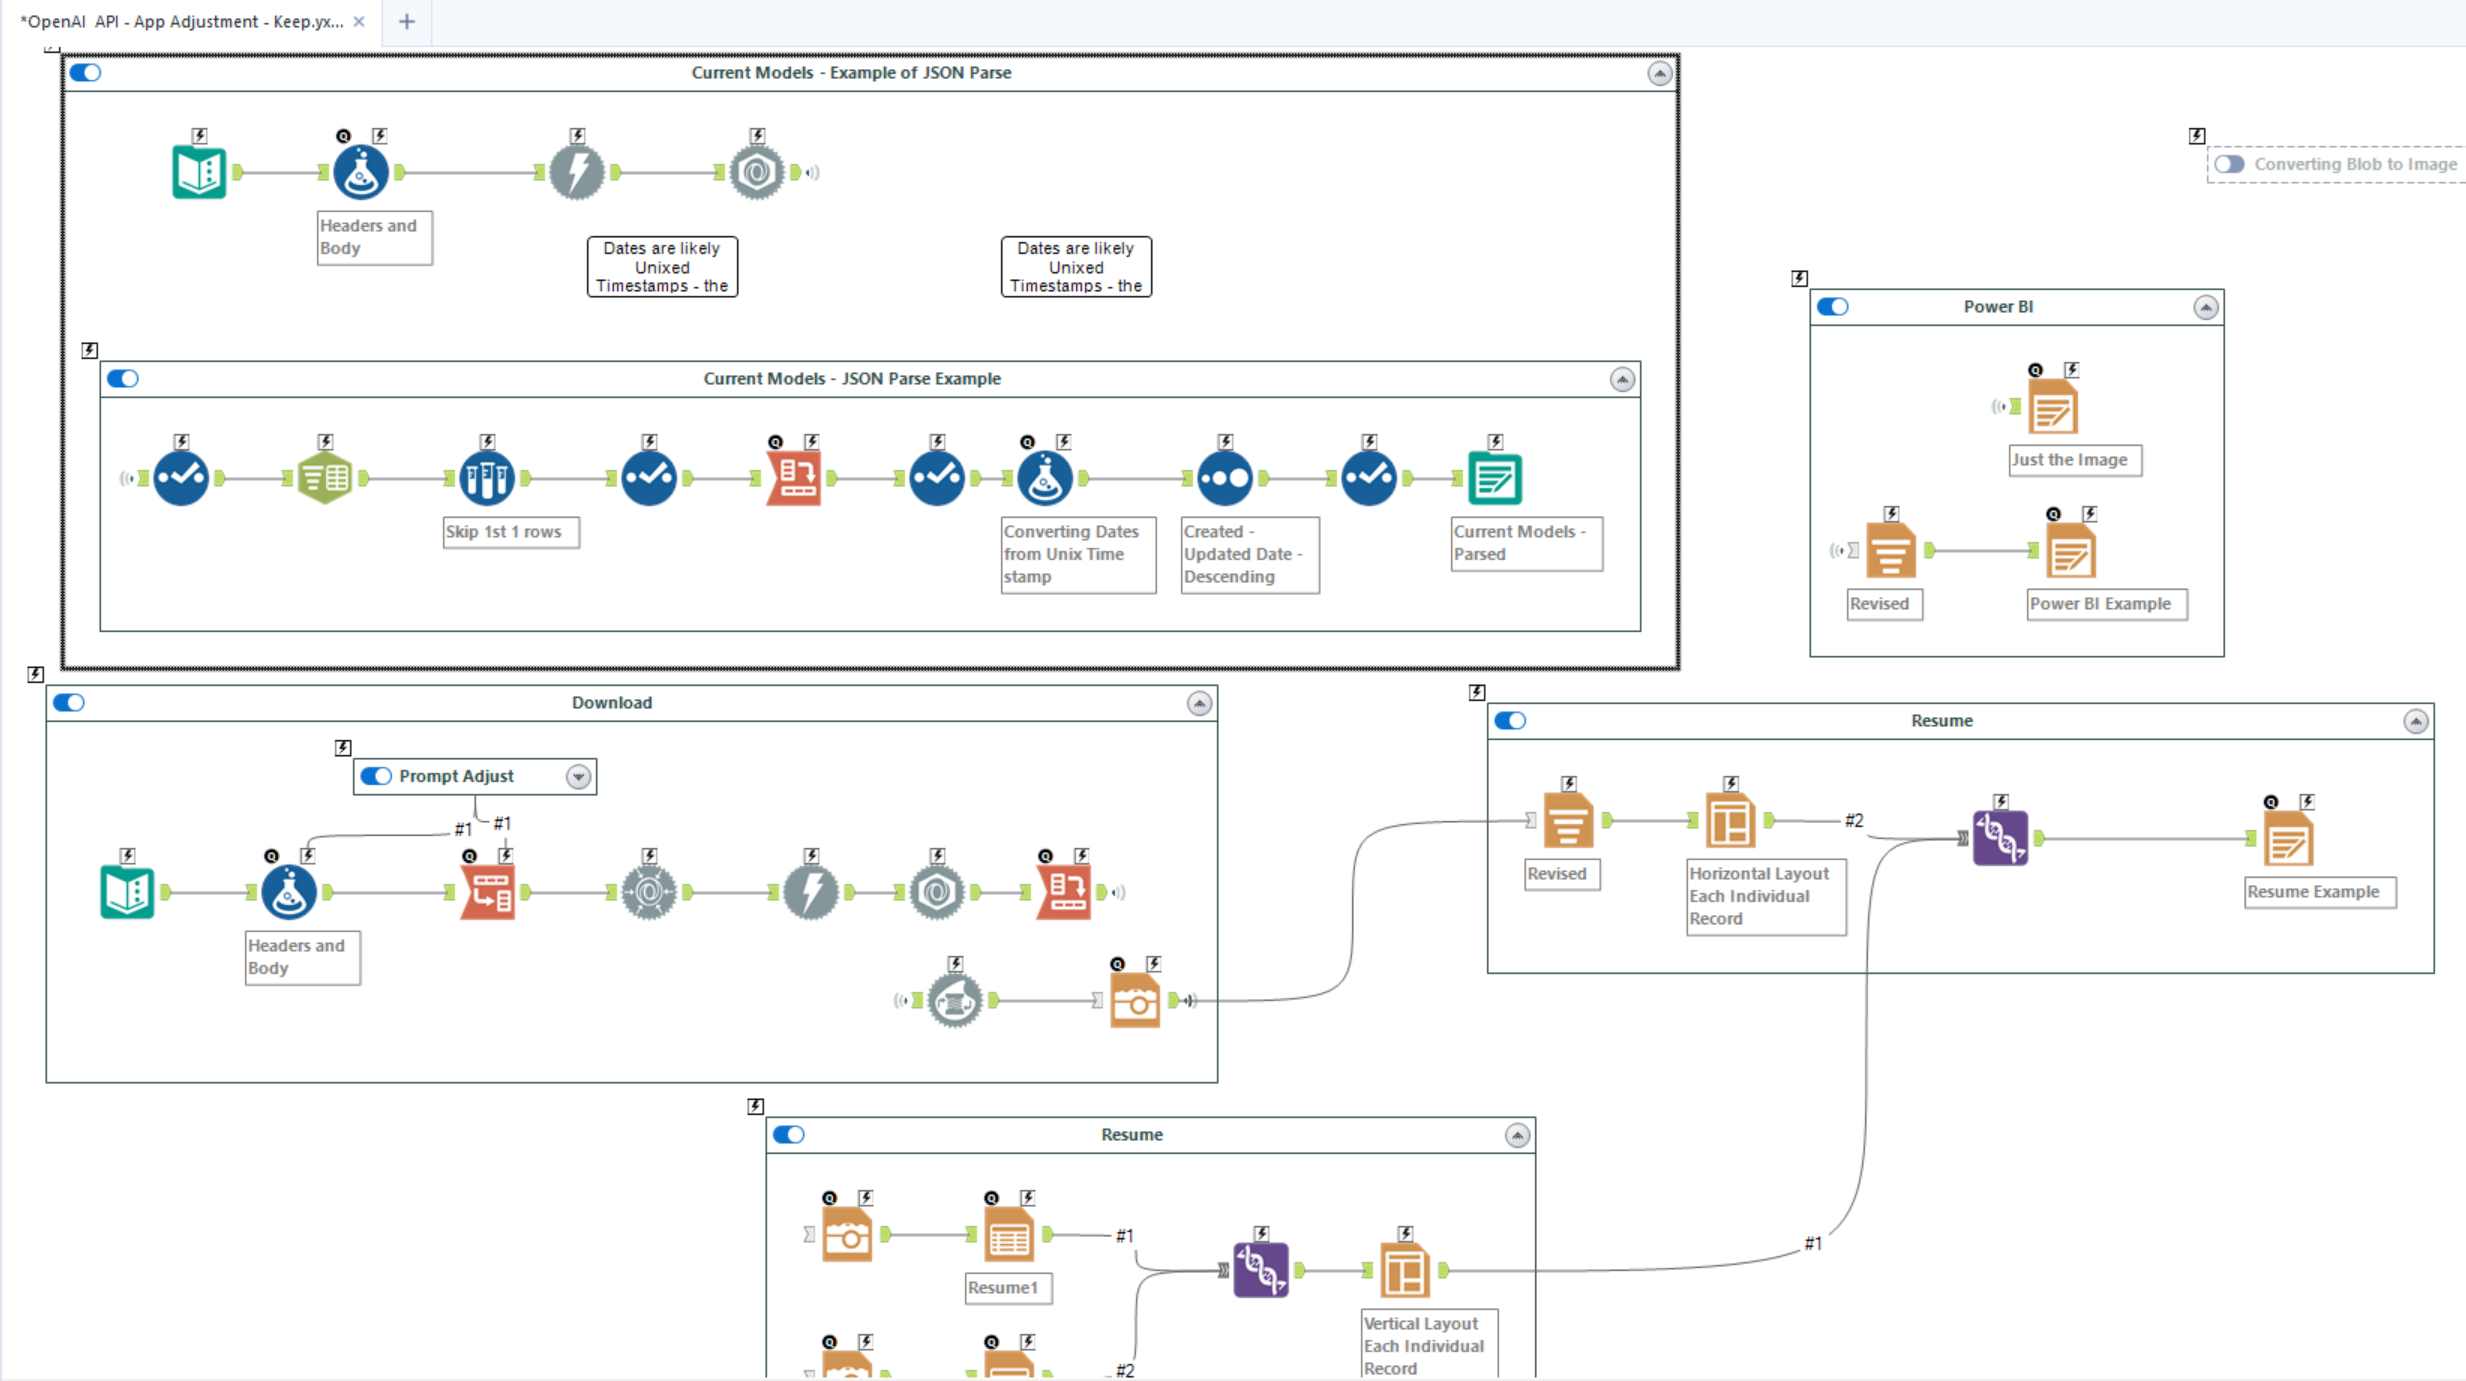This screenshot has height=1381, width=2466.
Task: Click the Formula tool labeled 'Headers and Body'
Action: pyautogui.click(x=358, y=171)
